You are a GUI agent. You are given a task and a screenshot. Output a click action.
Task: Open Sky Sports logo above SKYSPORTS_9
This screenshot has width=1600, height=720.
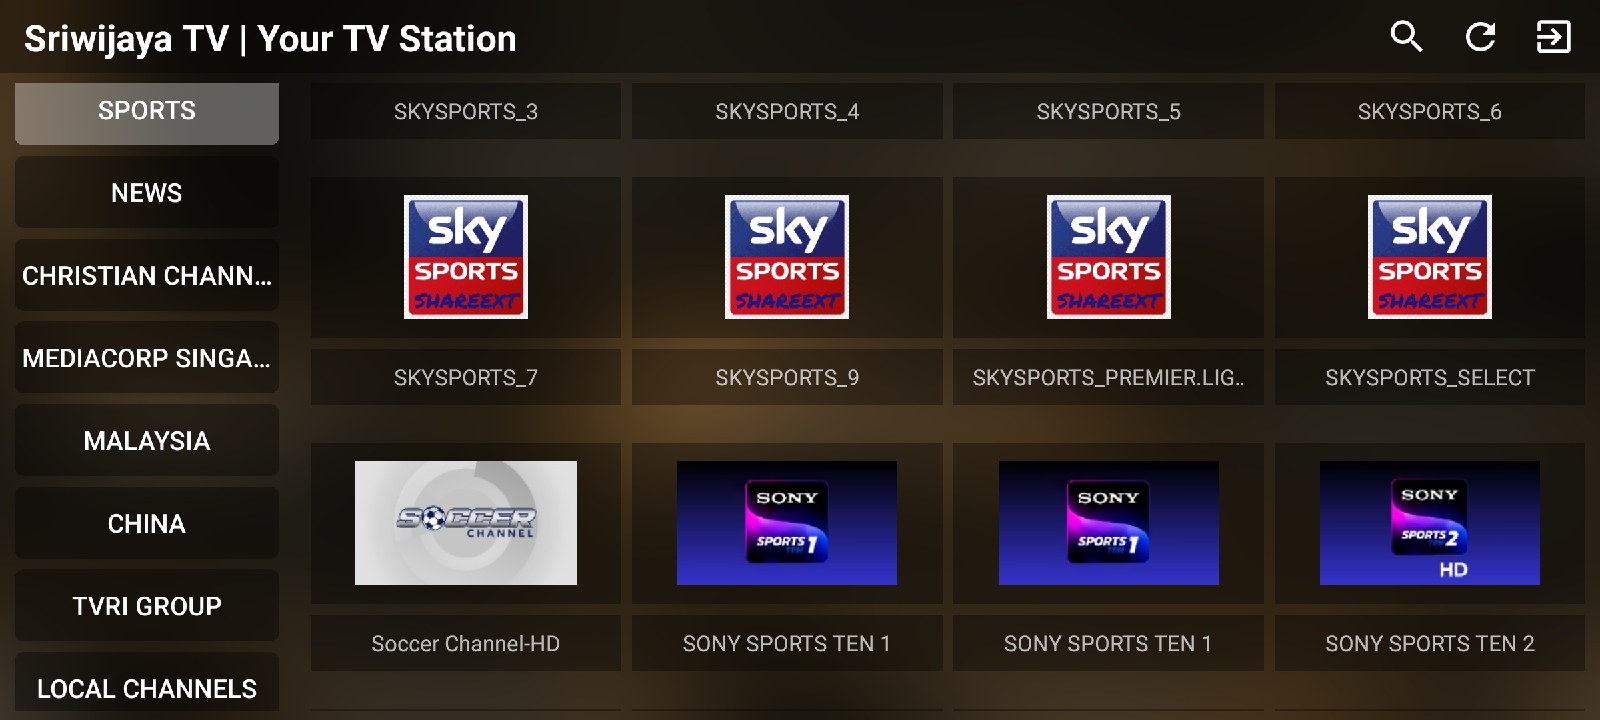pos(787,257)
